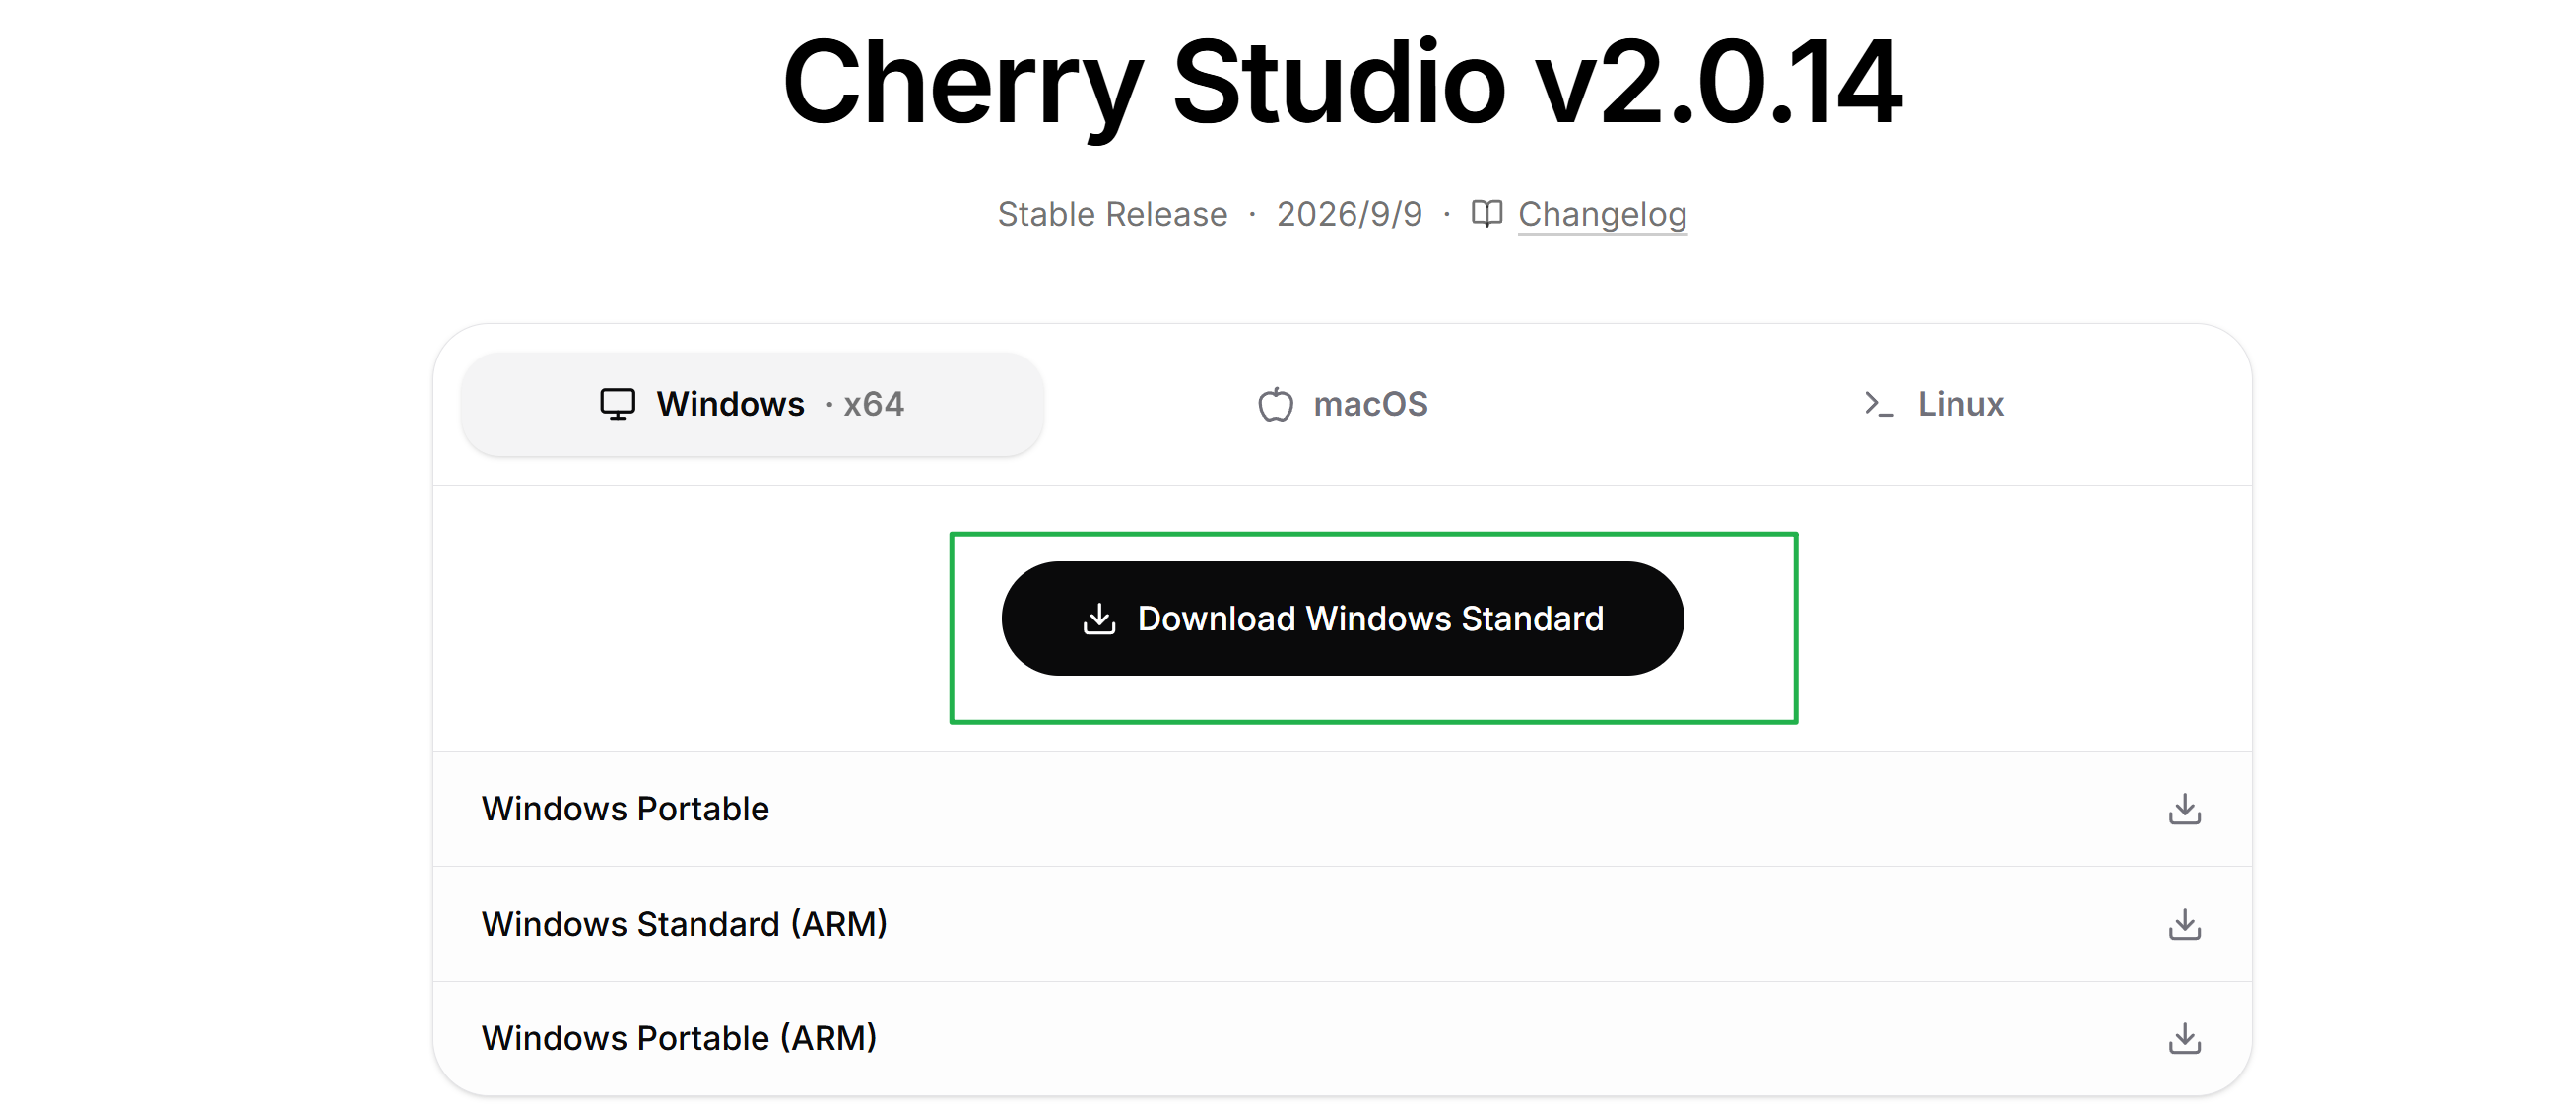
Task: Click the terminal prompt icon beside Linux
Action: [1879, 404]
